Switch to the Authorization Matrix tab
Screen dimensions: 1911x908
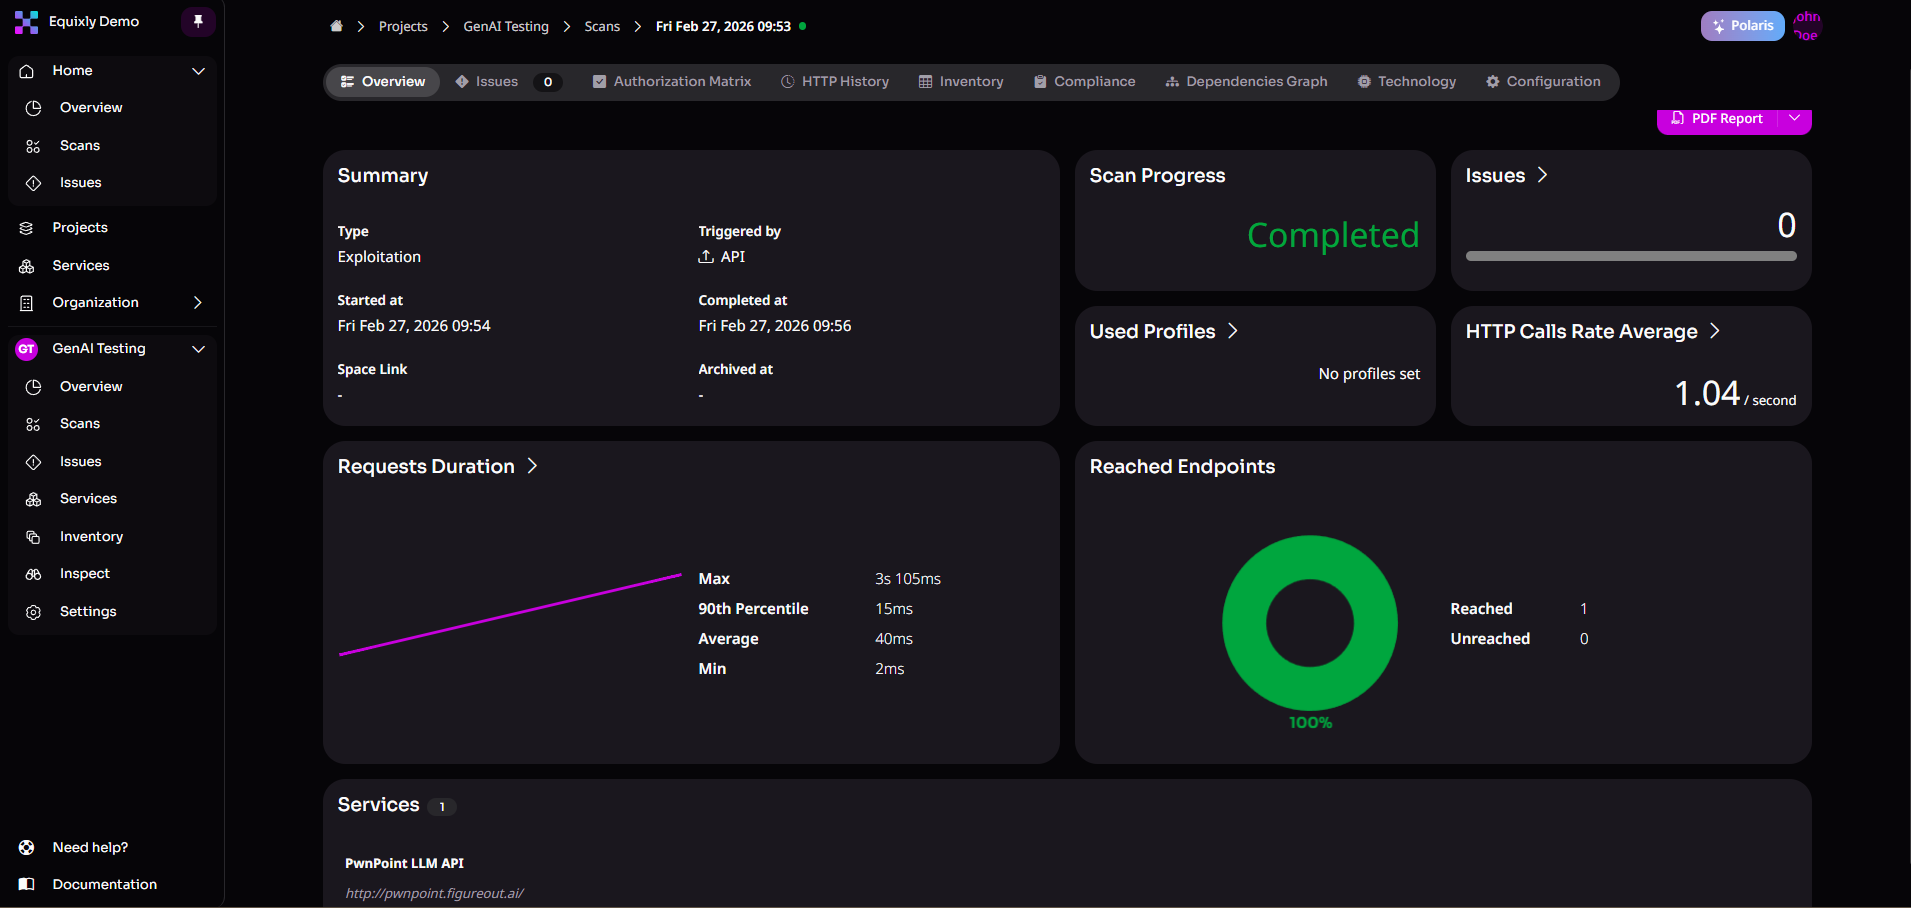(x=672, y=81)
